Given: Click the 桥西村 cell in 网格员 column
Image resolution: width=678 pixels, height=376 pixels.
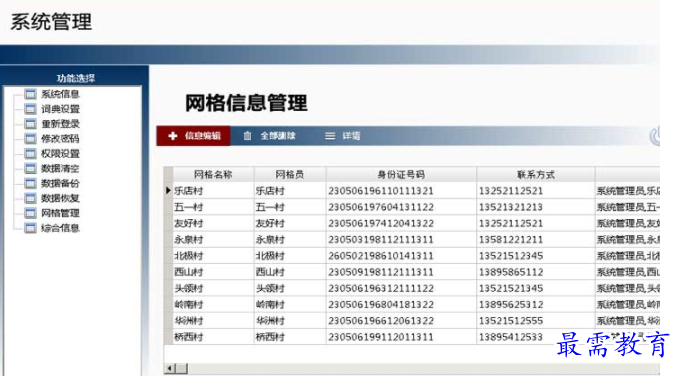Looking at the screenshot, I should pos(290,337).
